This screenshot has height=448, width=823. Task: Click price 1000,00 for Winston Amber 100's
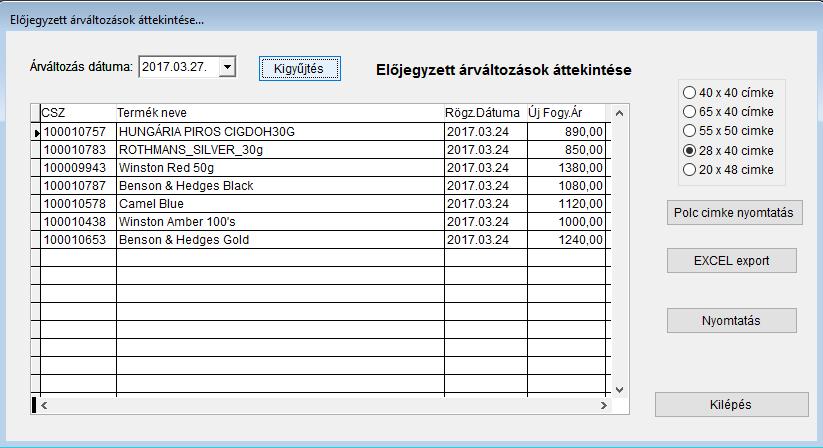(x=566, y=222)
